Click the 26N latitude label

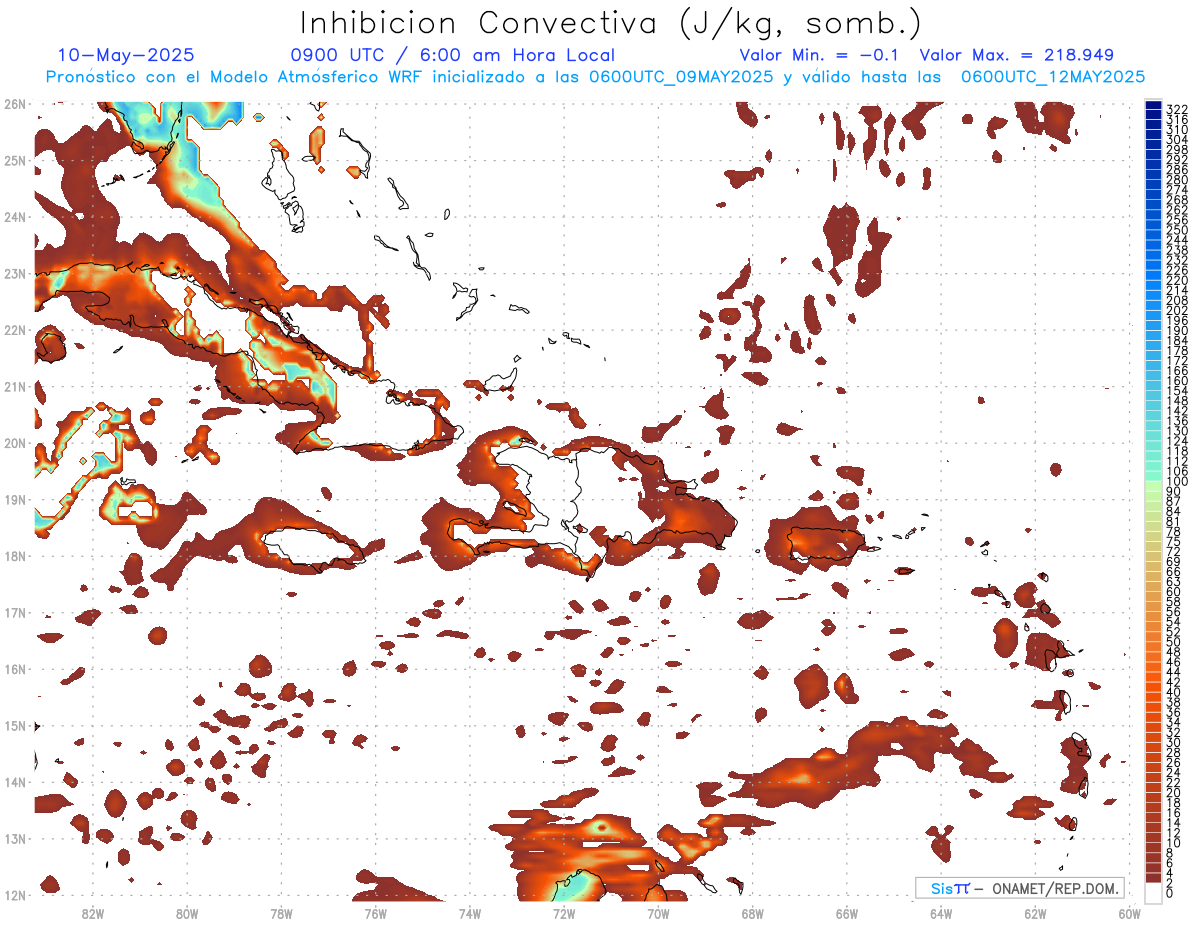click(15, 104)
